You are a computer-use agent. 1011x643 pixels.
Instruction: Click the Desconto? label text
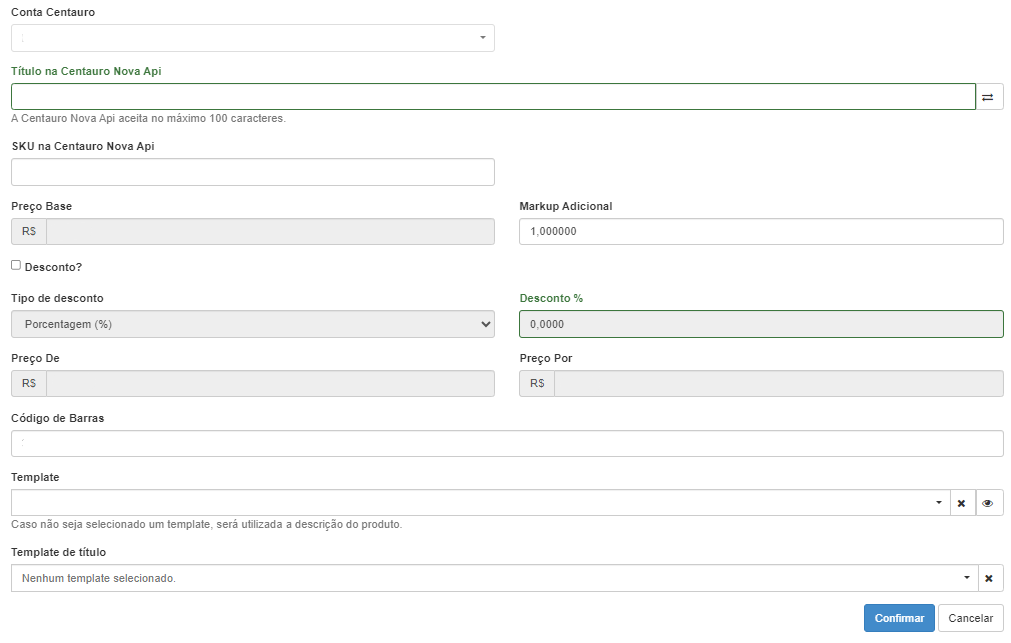54,267
